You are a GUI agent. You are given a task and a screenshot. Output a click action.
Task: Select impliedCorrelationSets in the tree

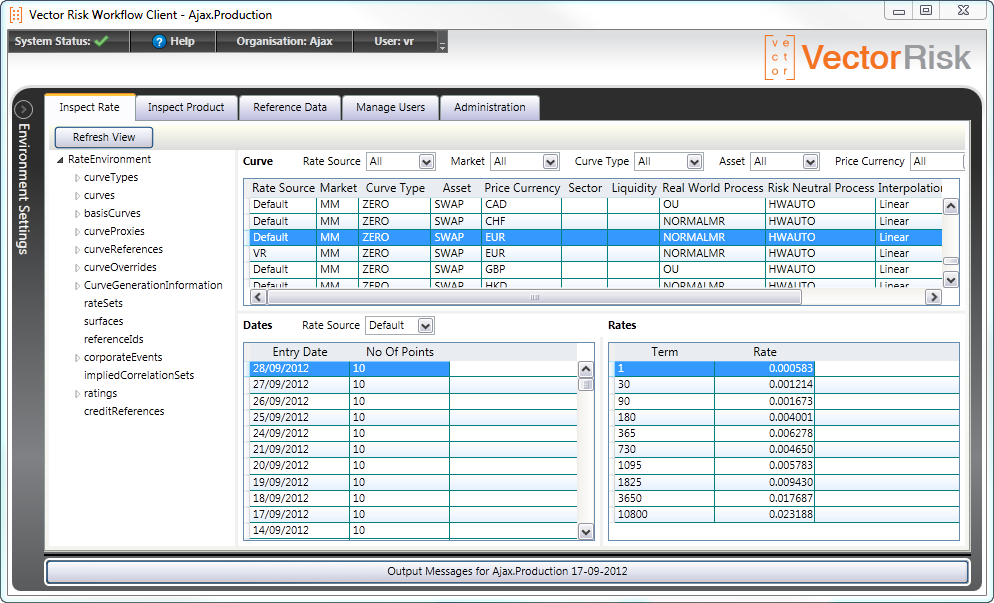tap(139, 375)
